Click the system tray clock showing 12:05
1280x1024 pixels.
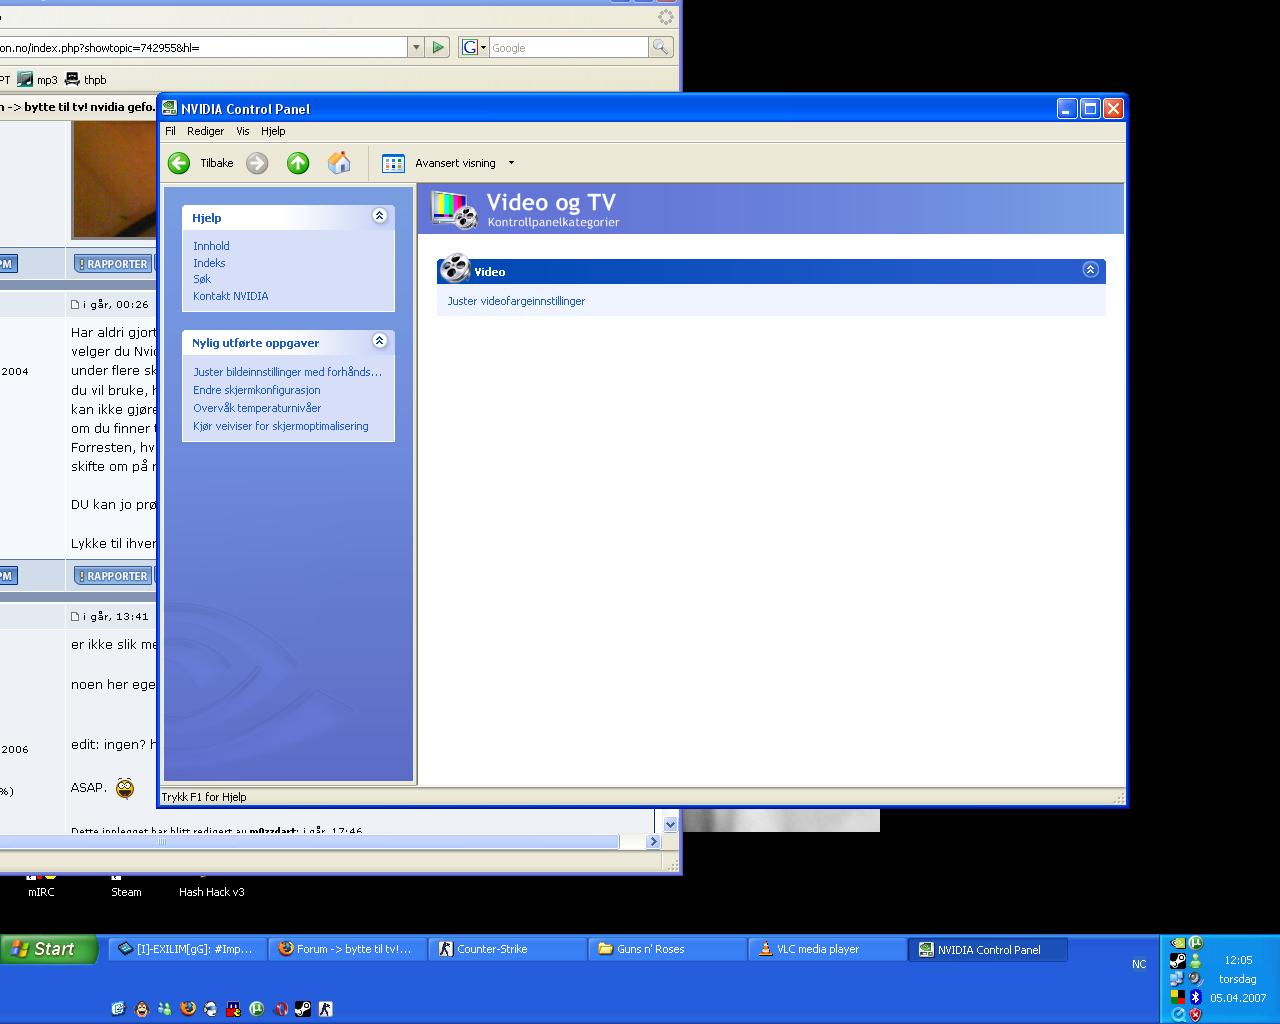1238,960
